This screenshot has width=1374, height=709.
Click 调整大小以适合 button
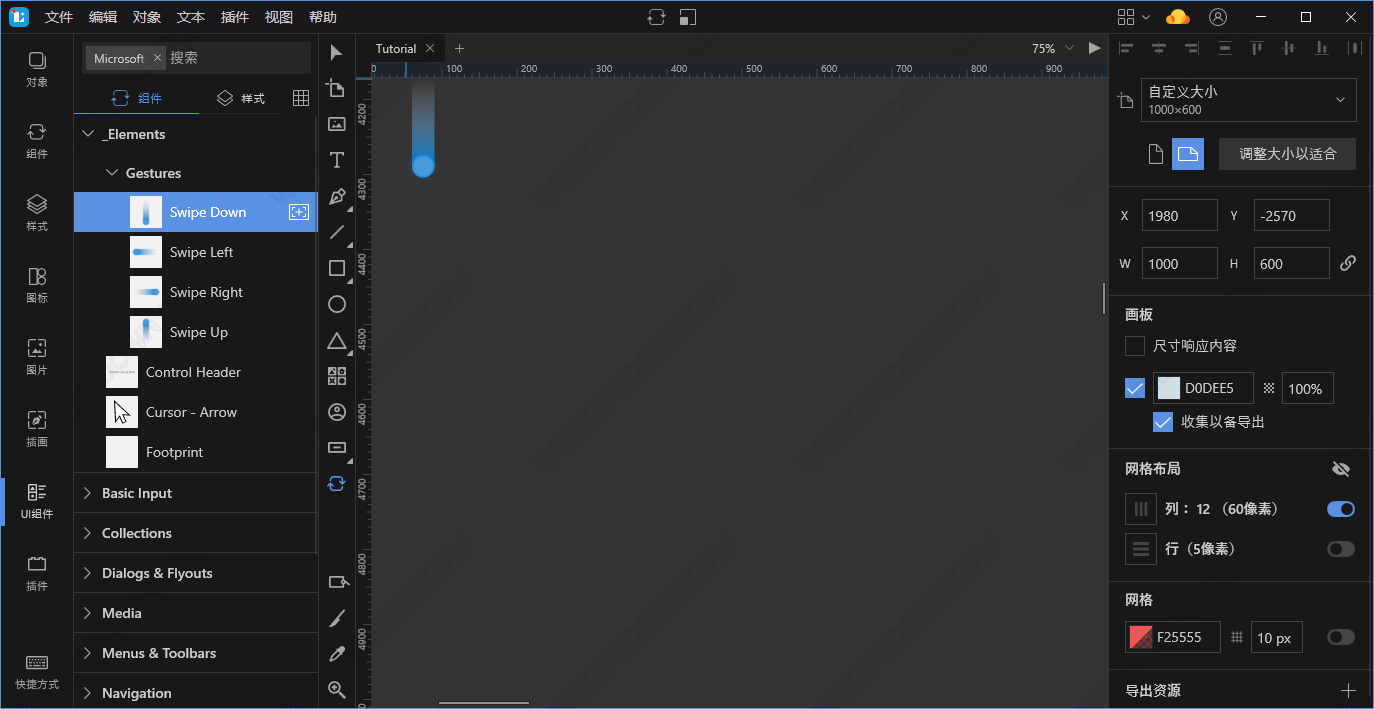(1287, 154)
